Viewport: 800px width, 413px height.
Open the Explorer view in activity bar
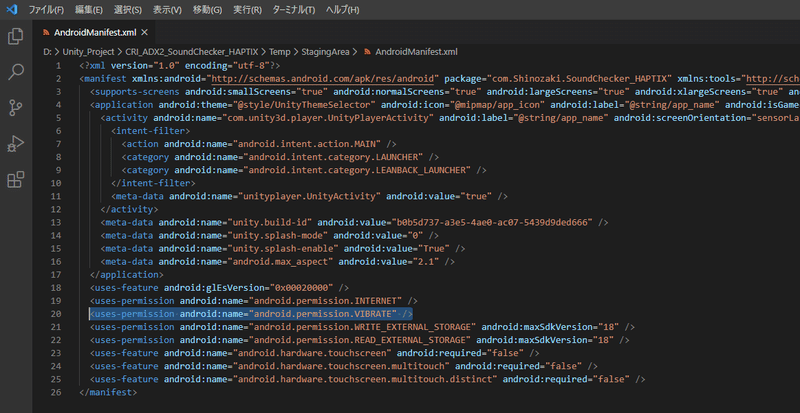click(16, 37)
